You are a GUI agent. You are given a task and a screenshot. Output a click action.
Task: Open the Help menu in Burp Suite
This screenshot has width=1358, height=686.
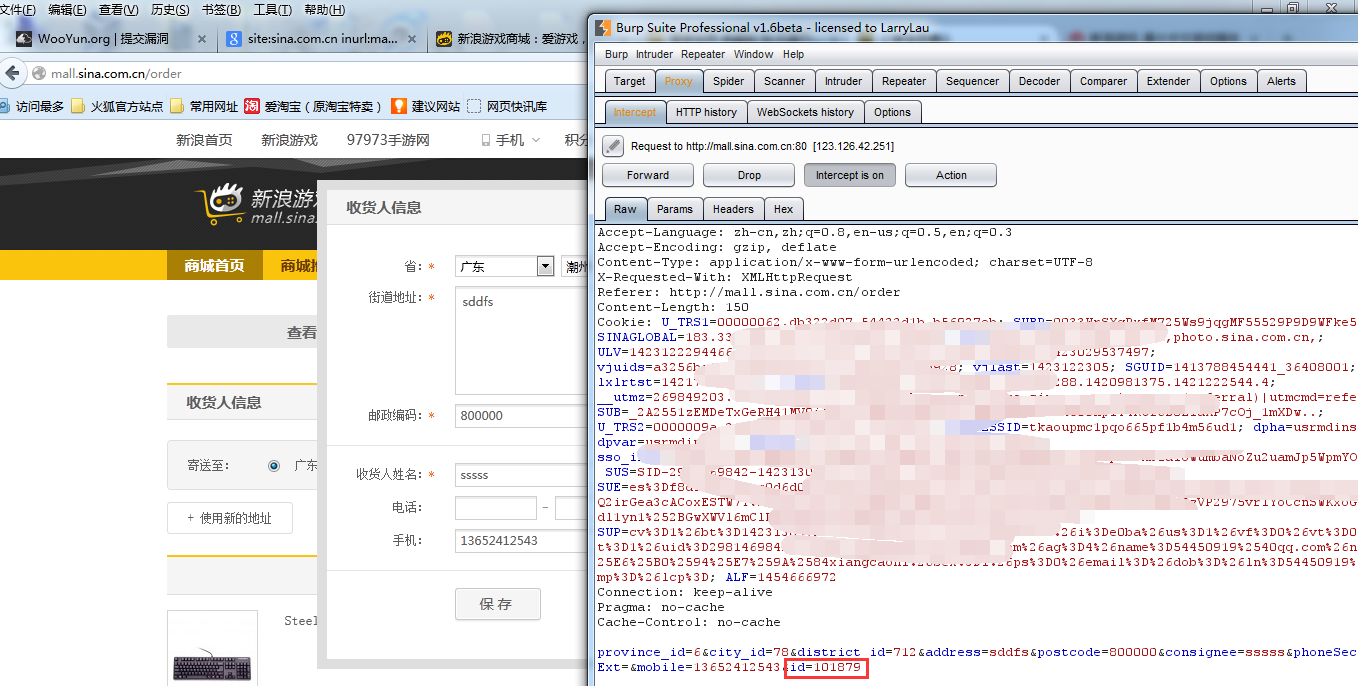(x=793, y=54)
